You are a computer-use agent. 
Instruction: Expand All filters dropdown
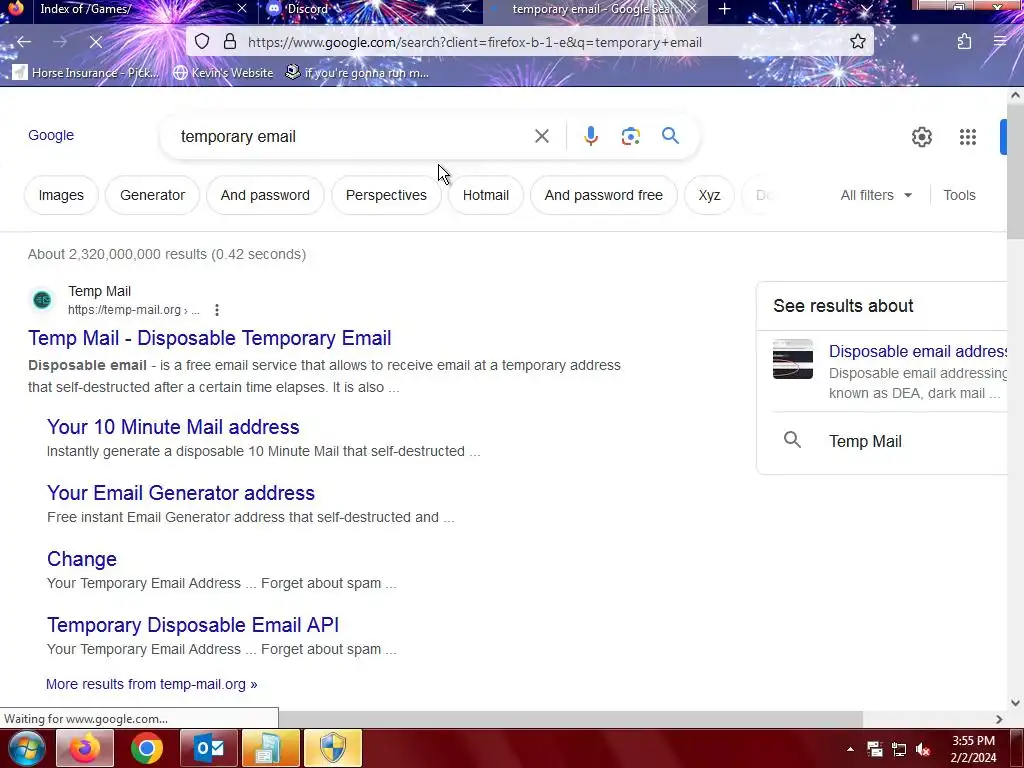[x=876, y=195]
